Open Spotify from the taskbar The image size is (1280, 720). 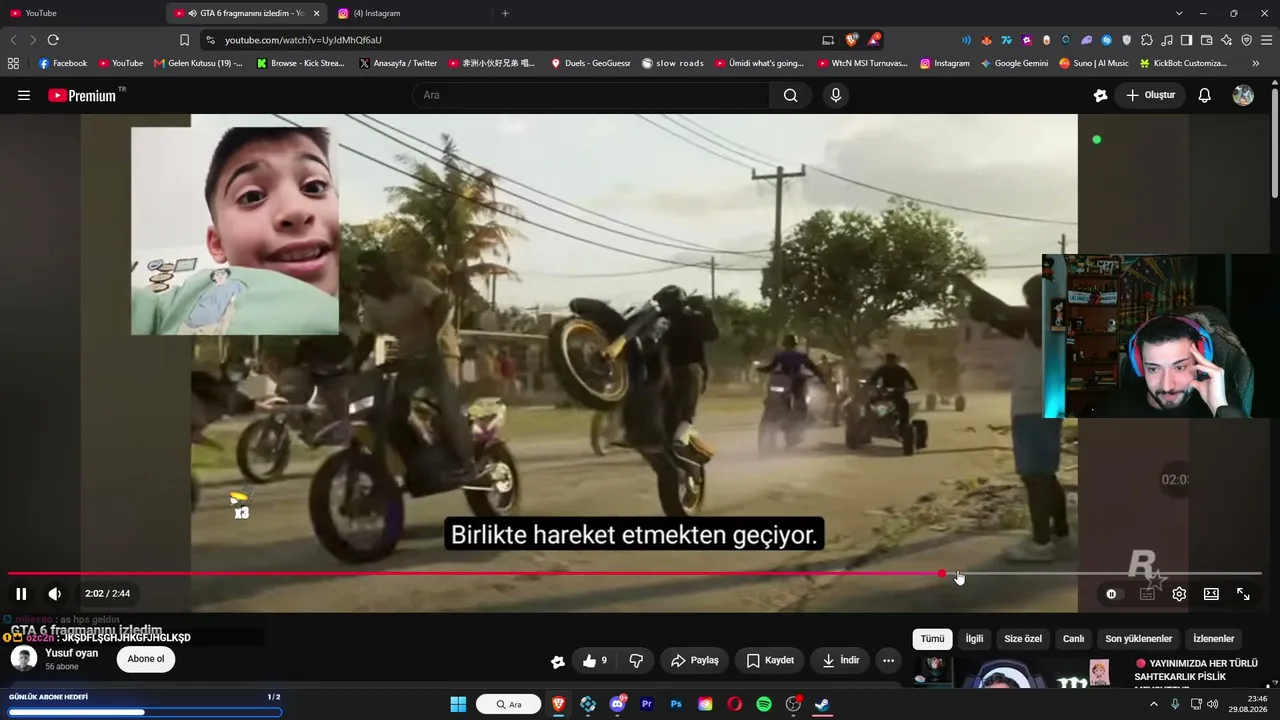[x=764, y=704]
